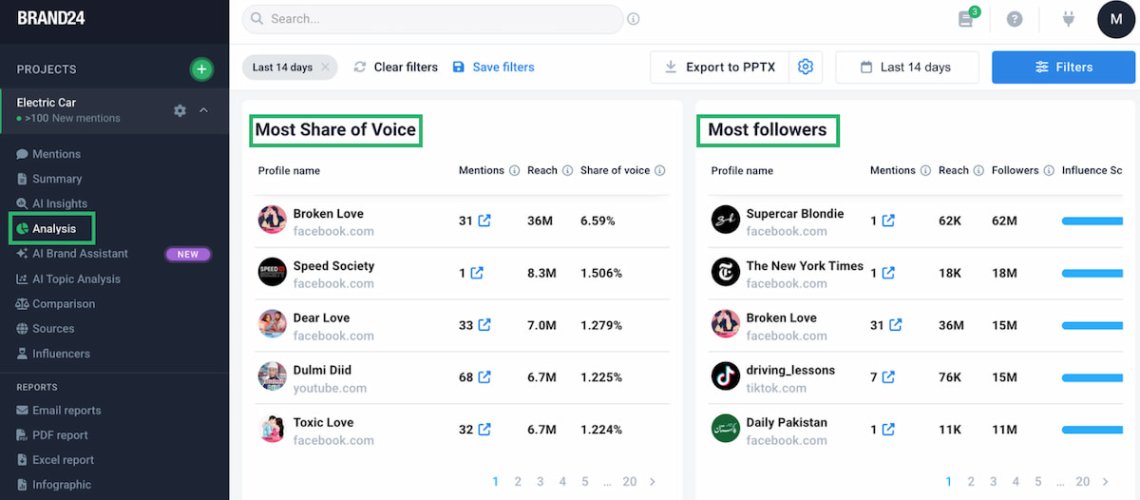The image size is (1140, 500).
Task: Open the notifications icon with badge 3
Action: coord(966,19)
